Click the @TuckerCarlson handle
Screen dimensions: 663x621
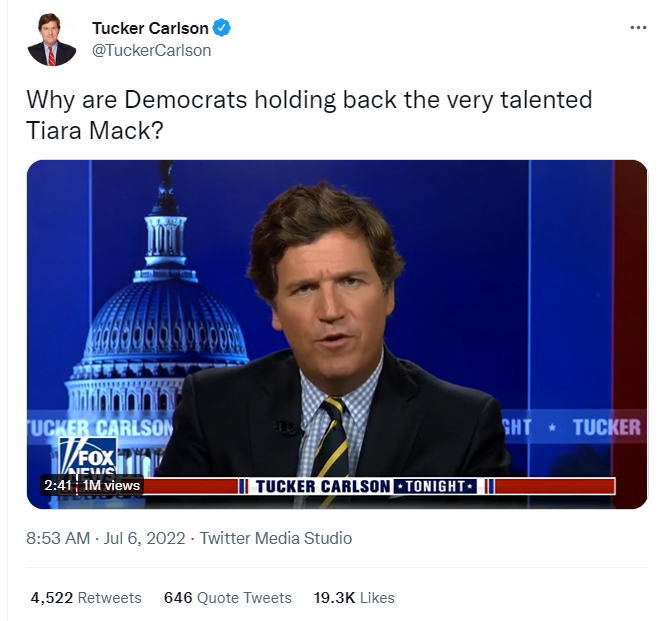151,50
